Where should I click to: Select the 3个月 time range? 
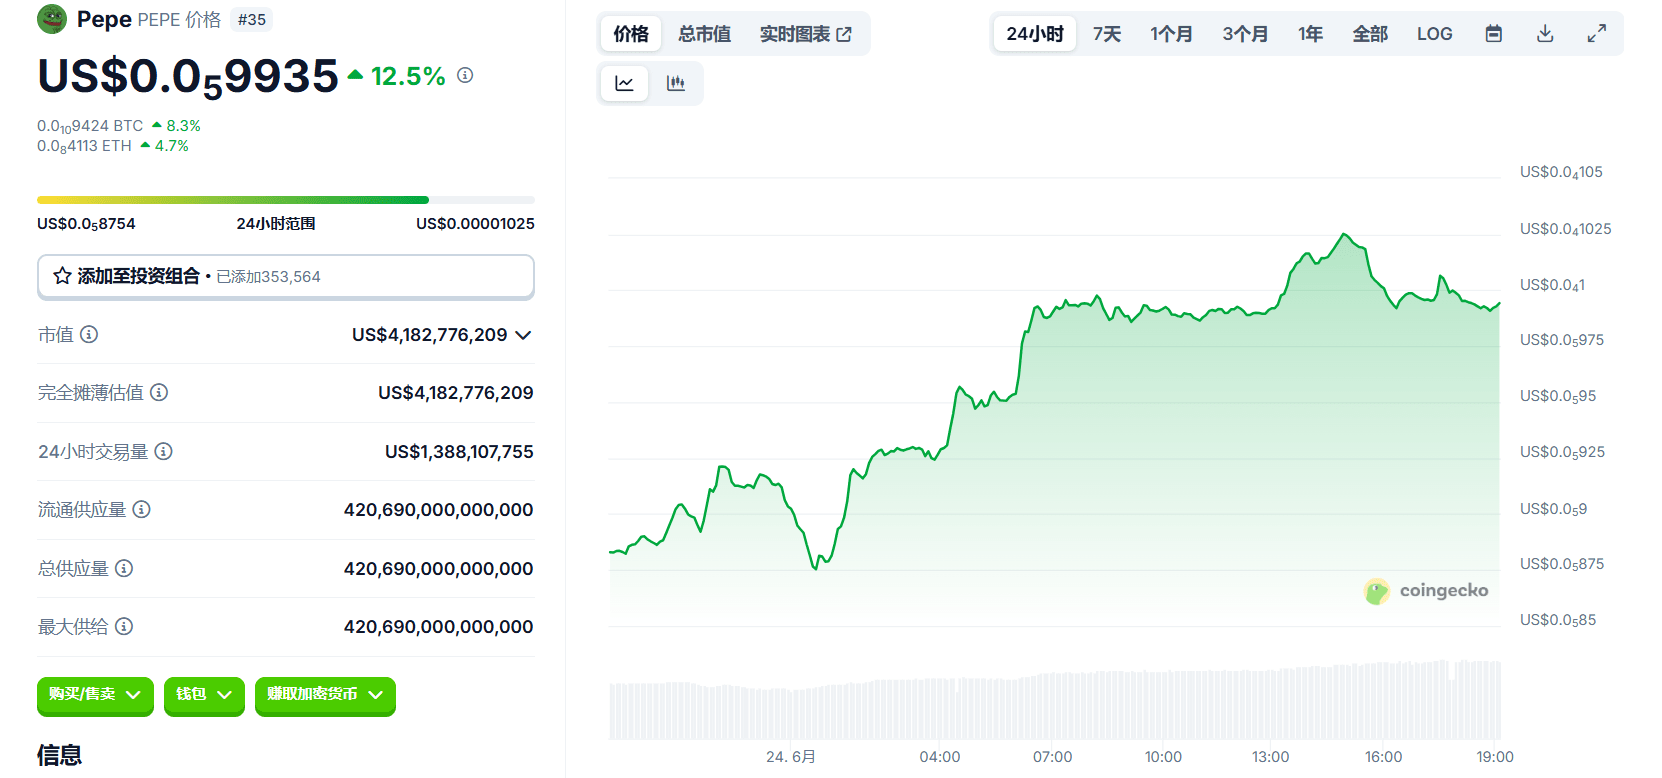click(1245, 34)
